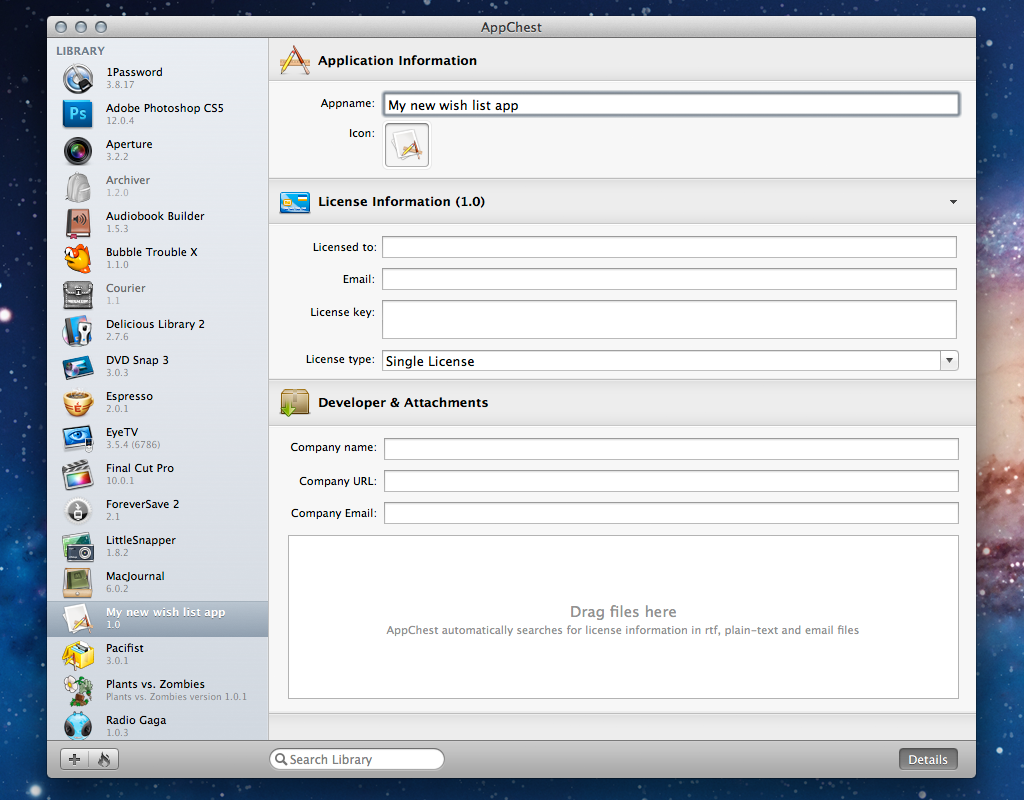Click the License Information card icon

tap(295, 202)
